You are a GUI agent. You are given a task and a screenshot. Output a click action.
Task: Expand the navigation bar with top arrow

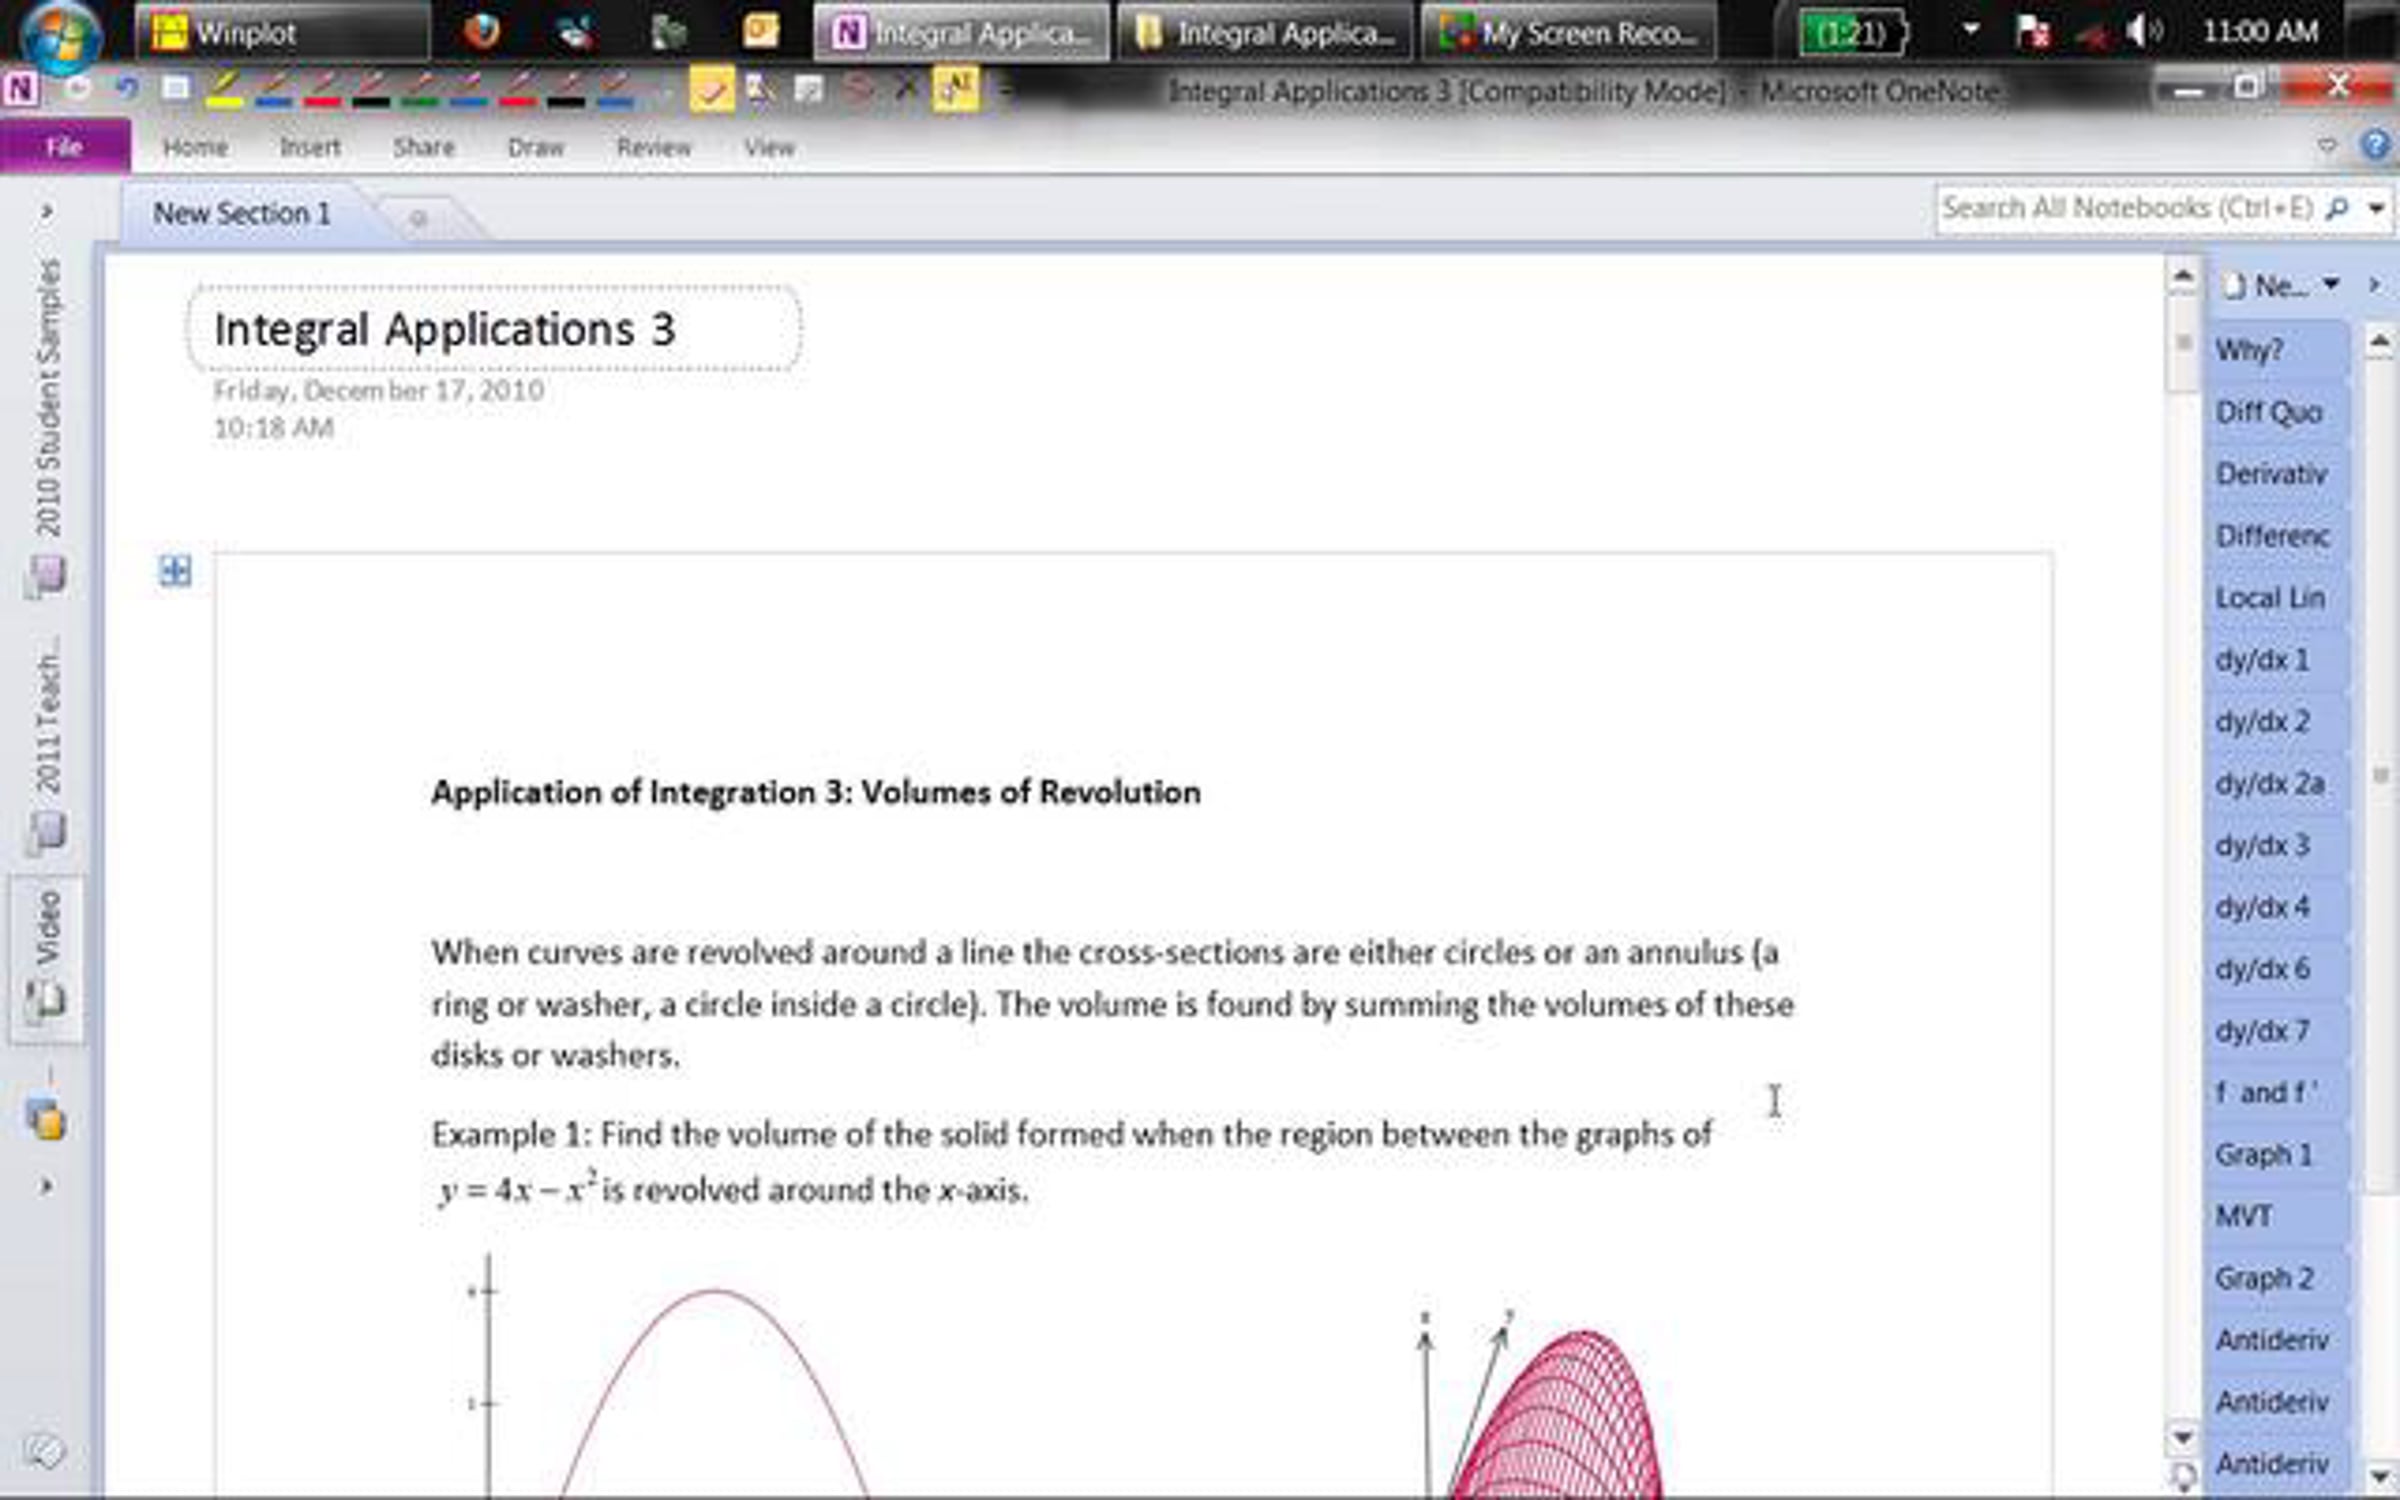(46, 212)
